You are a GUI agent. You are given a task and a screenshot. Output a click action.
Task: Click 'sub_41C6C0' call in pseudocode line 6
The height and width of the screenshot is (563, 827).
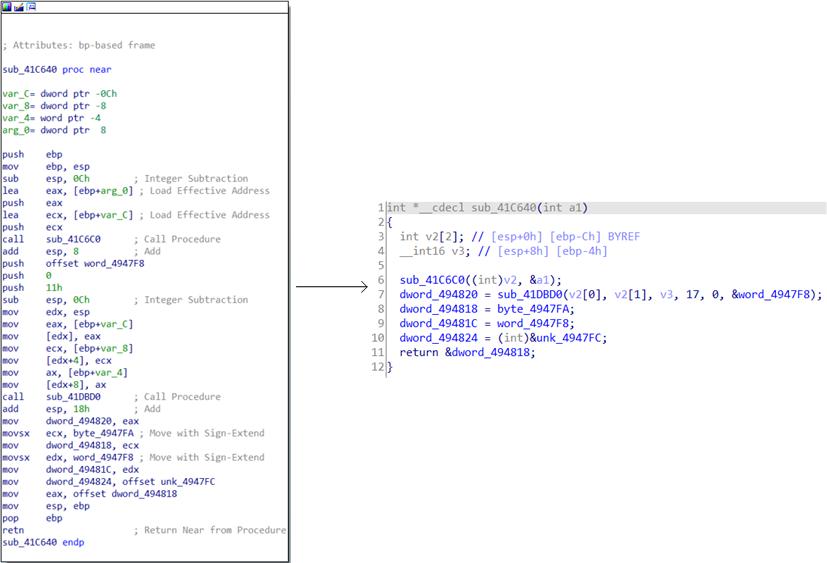[432, 280]
